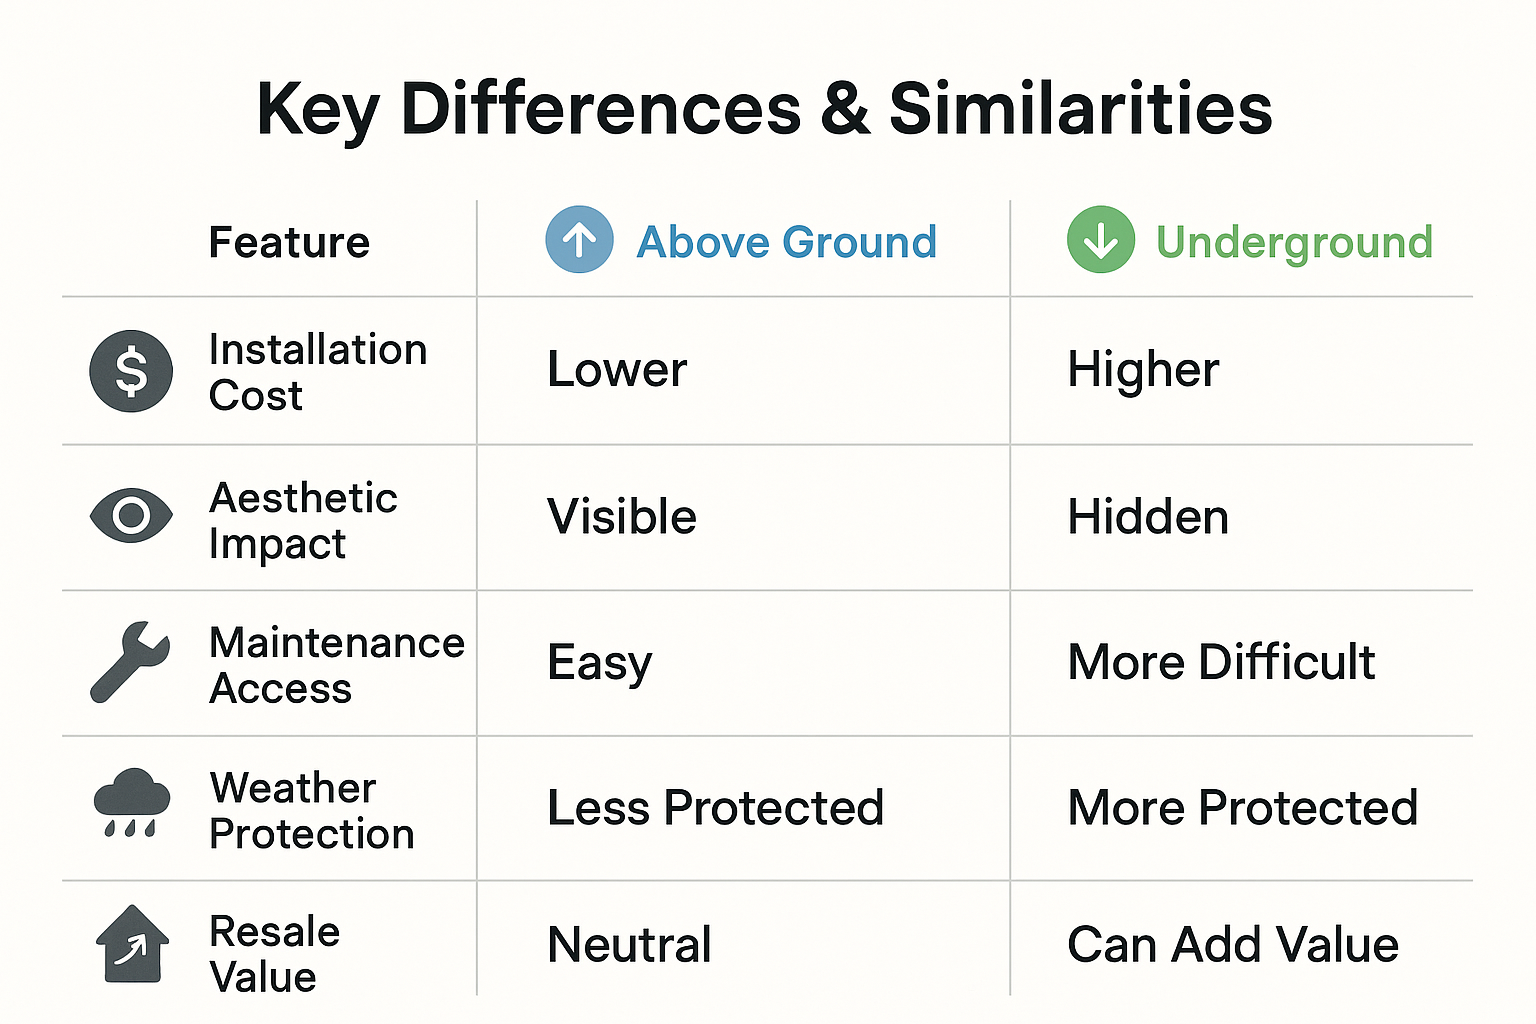The height and width of the screenshot is (1024, 1536).
Task: Click the Lower installation cost cell
Action: [617, 369]
